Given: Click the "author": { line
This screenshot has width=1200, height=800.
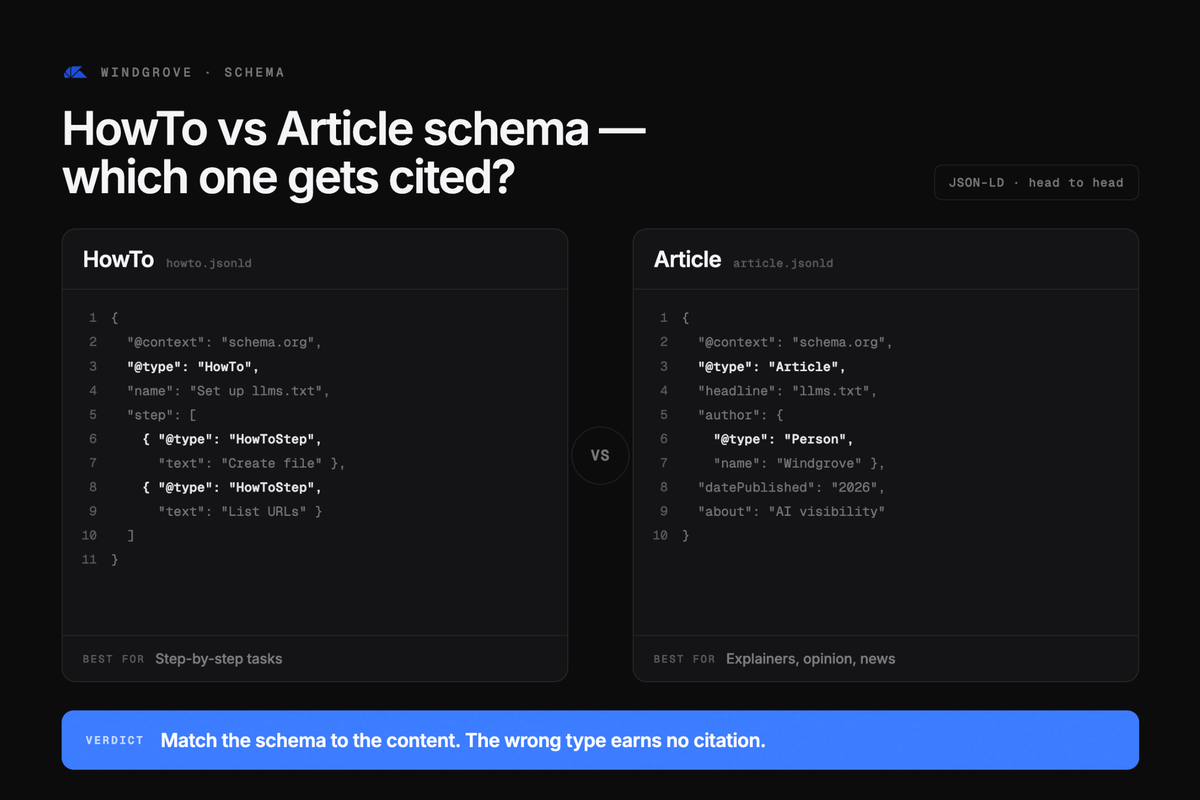Looking at the screenshot, I should (740, 414).
